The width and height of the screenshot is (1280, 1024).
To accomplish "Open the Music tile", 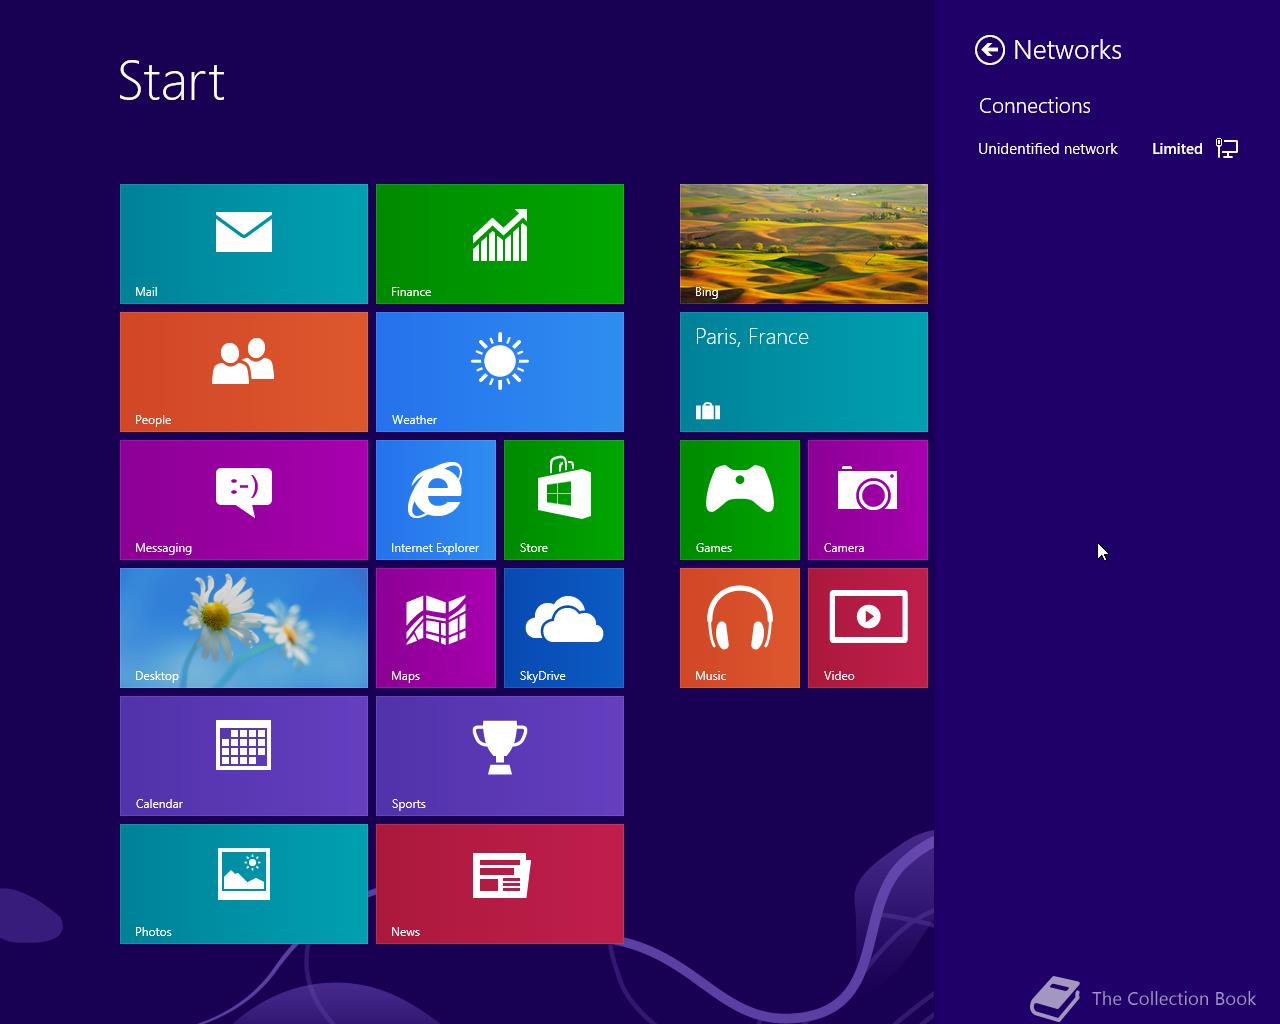I will coord(740,628).
